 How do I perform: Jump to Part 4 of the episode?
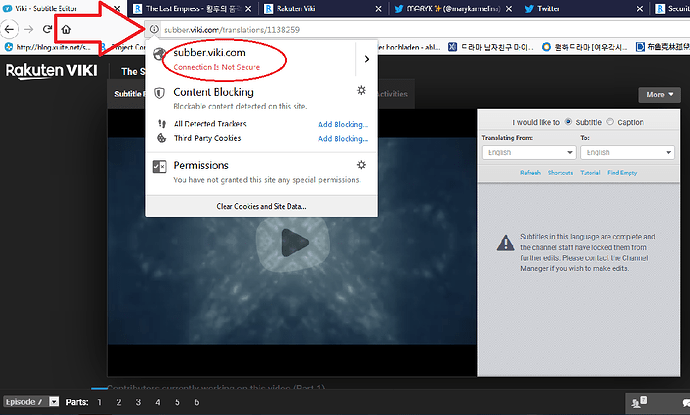pyautogui.click(x=158, y=402)
